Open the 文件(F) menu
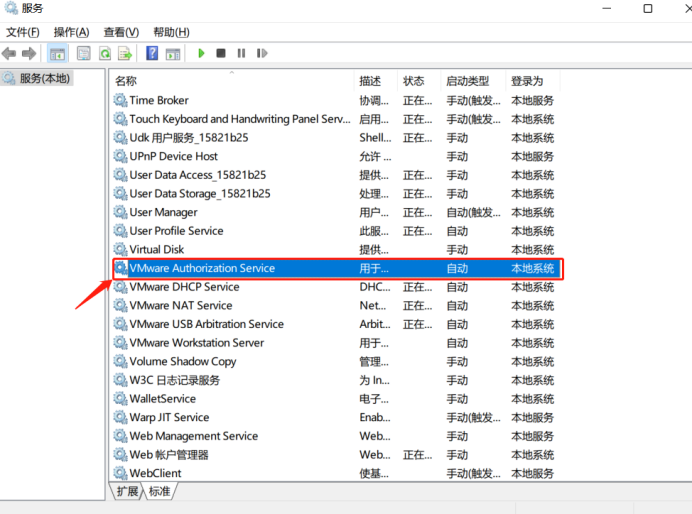692x514 pixels. 23,32
